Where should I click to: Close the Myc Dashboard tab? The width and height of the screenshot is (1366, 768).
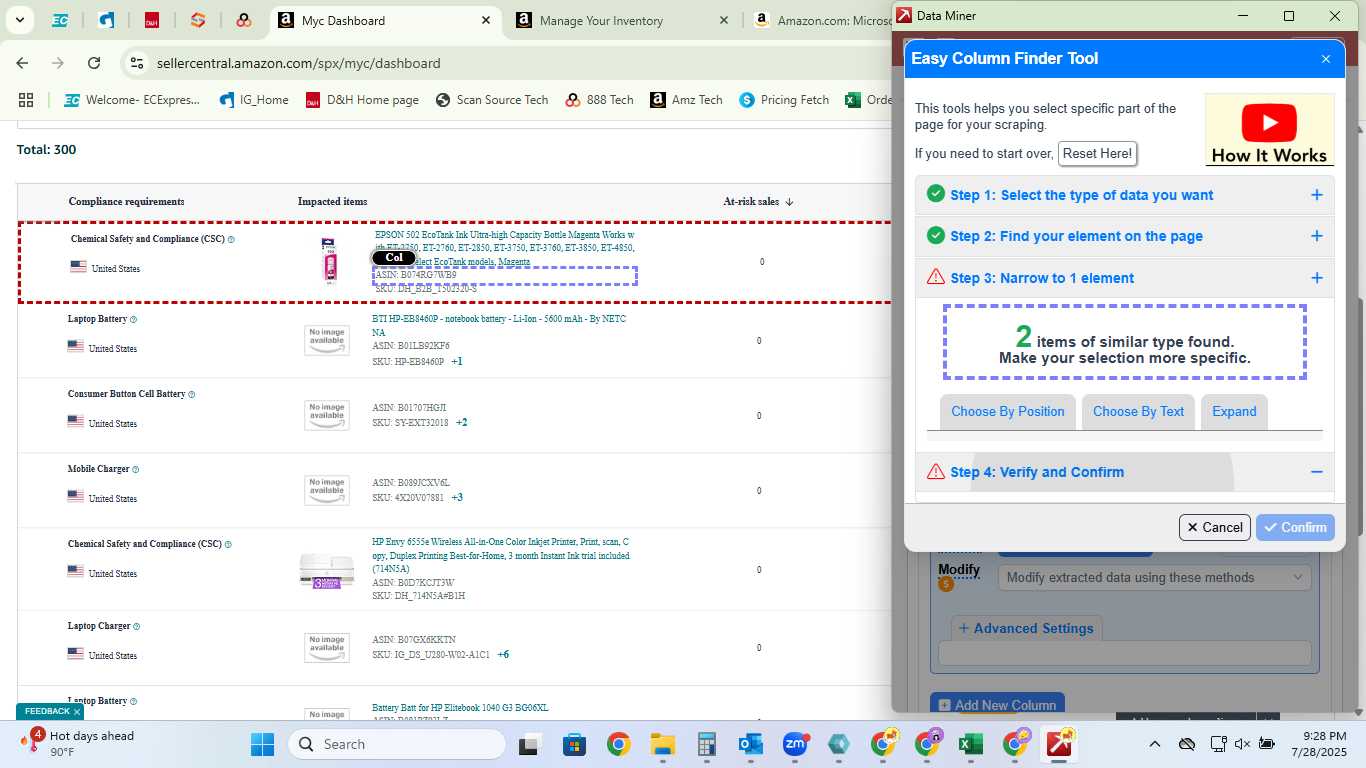coord(484,20)
